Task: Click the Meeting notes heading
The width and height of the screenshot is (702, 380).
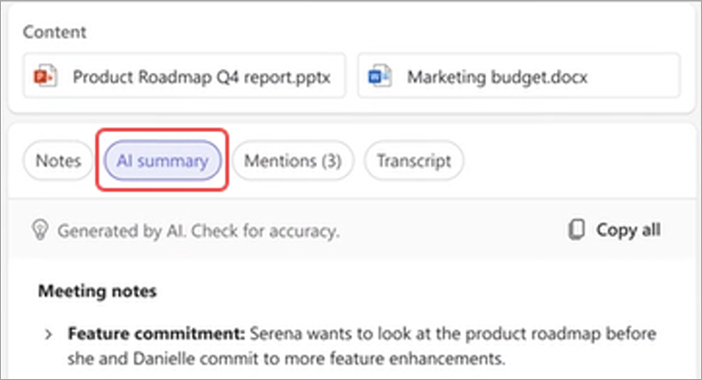Action: point(97,291)
